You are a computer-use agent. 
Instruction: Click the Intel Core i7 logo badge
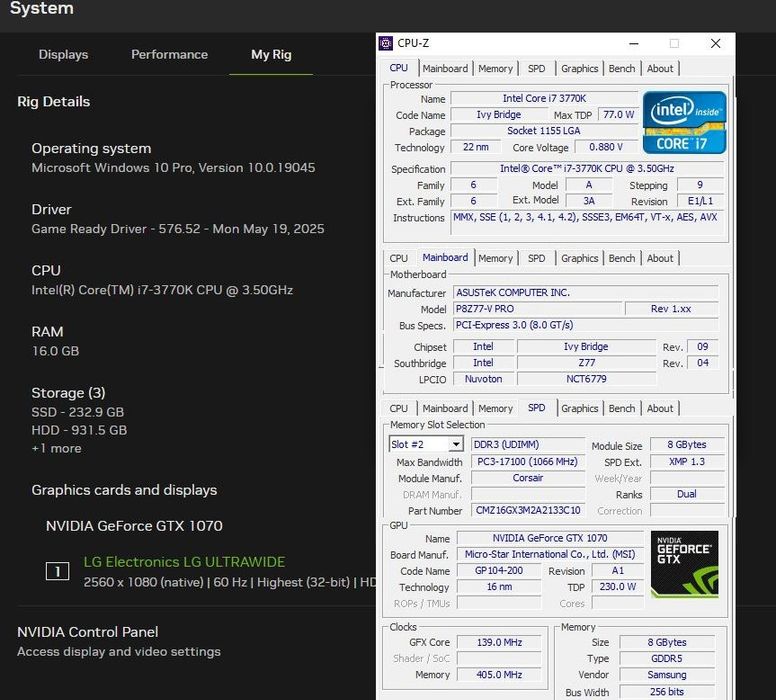684,122
